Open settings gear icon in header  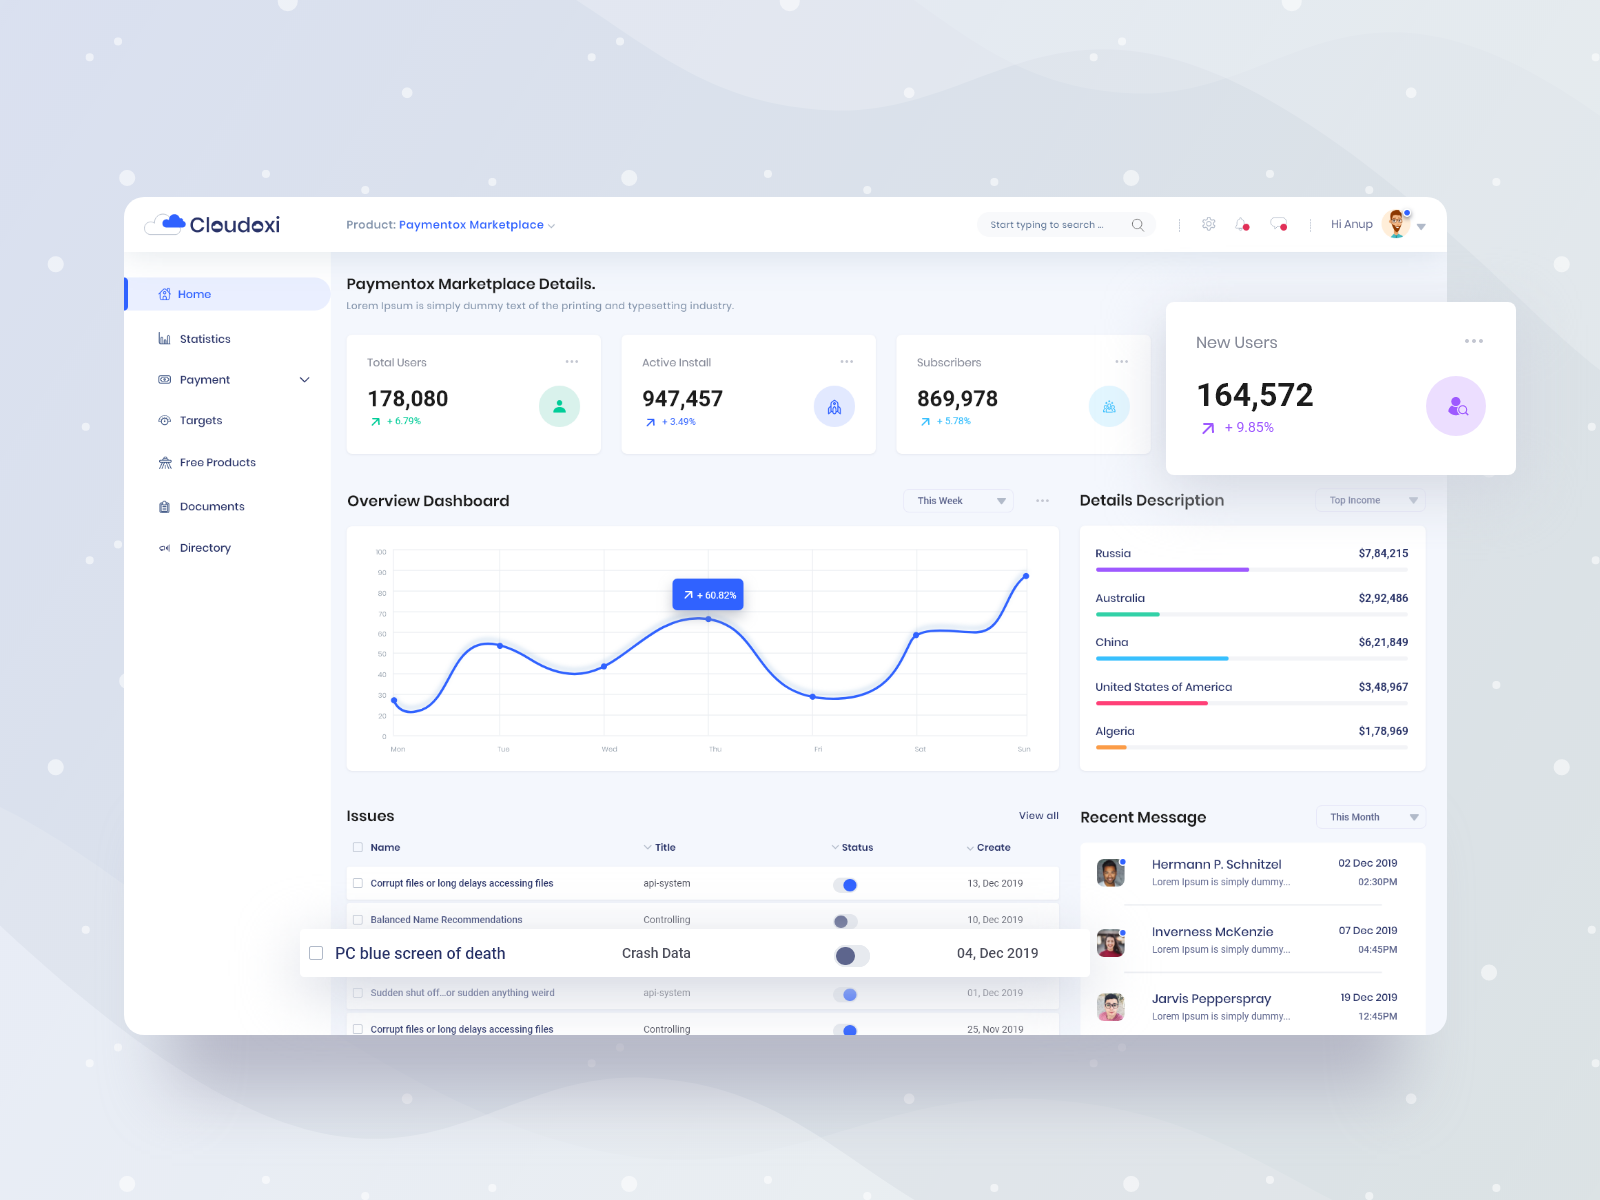1208,224
